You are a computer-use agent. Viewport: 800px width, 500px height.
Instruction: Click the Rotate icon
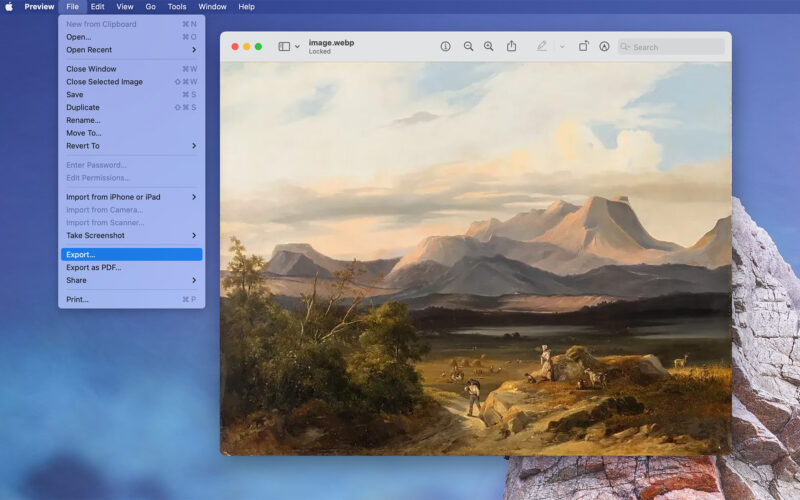click(584, 46)
